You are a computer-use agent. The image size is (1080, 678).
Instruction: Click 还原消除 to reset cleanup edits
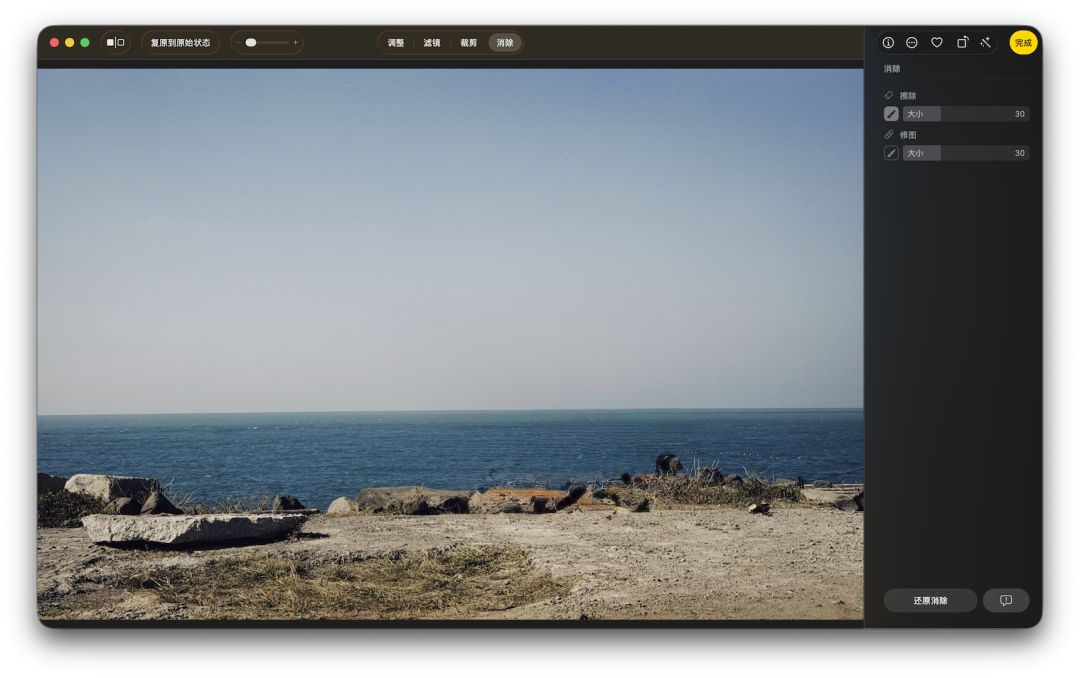point(930,600)
